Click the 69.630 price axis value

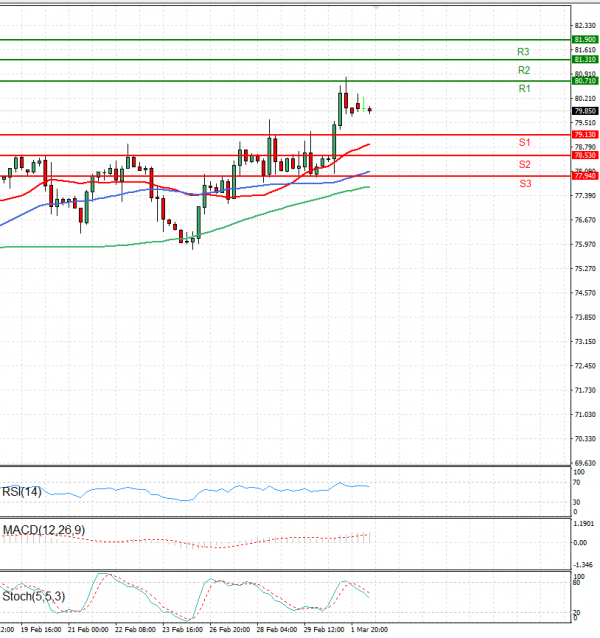point(585,463)
